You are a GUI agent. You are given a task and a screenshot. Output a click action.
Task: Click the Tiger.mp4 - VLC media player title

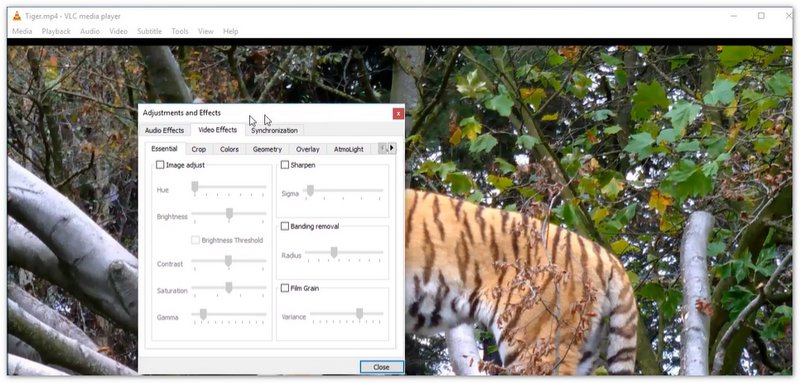coord(73,16)
